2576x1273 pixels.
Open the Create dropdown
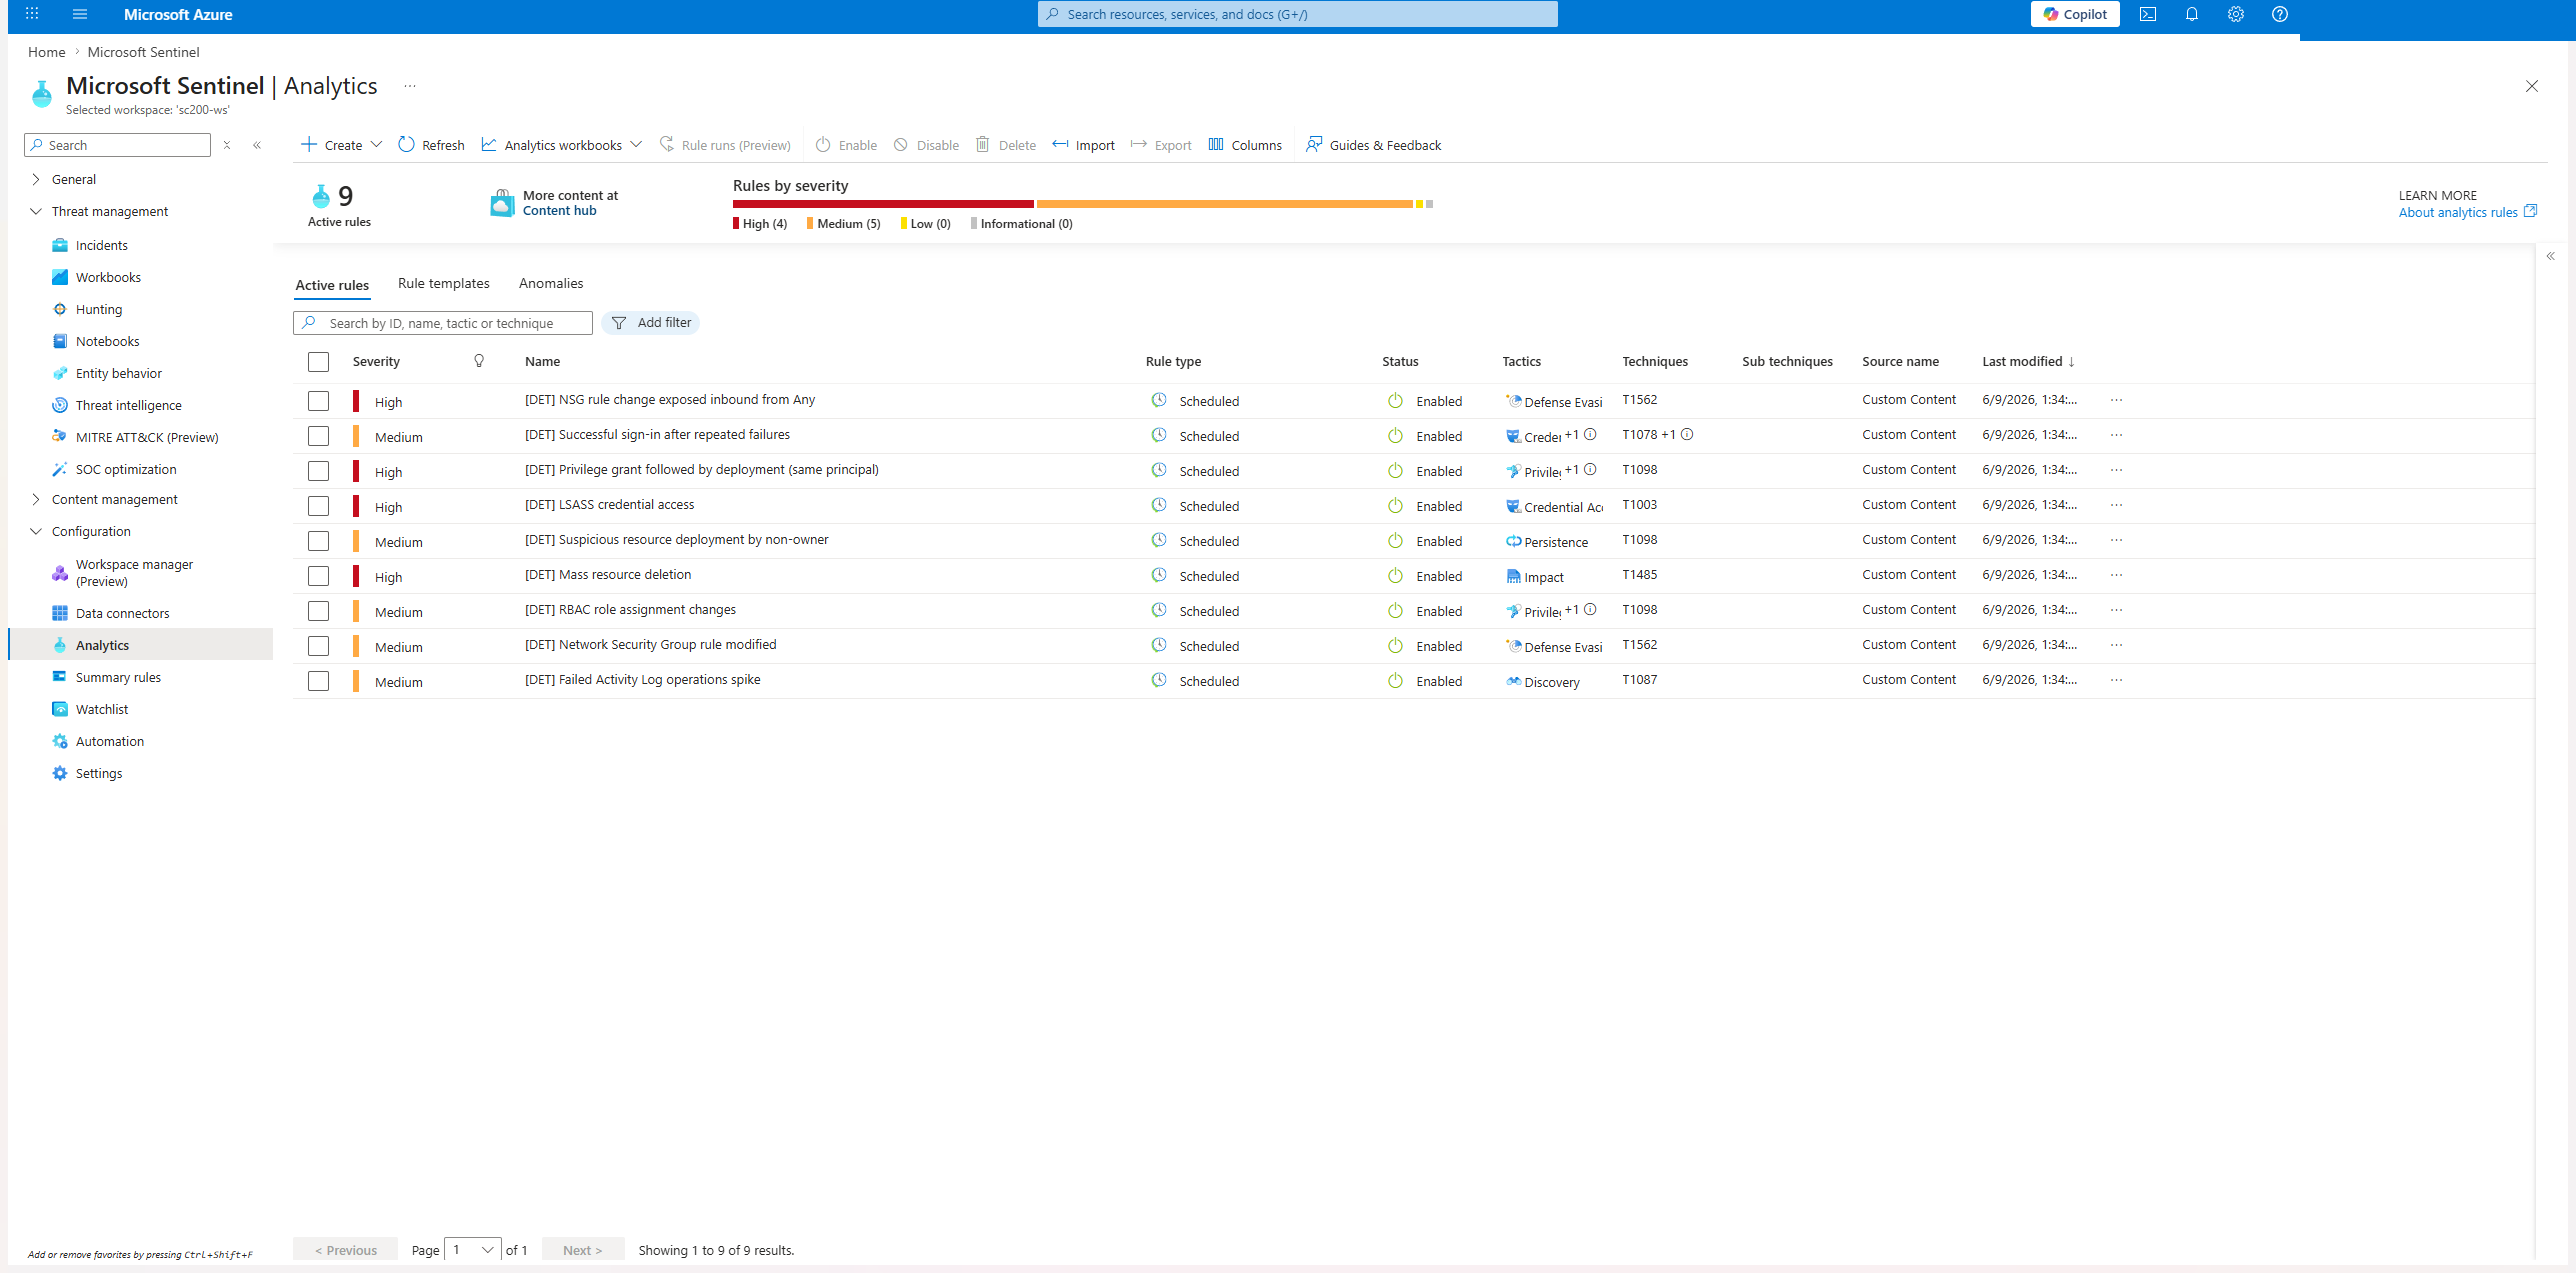342,145
